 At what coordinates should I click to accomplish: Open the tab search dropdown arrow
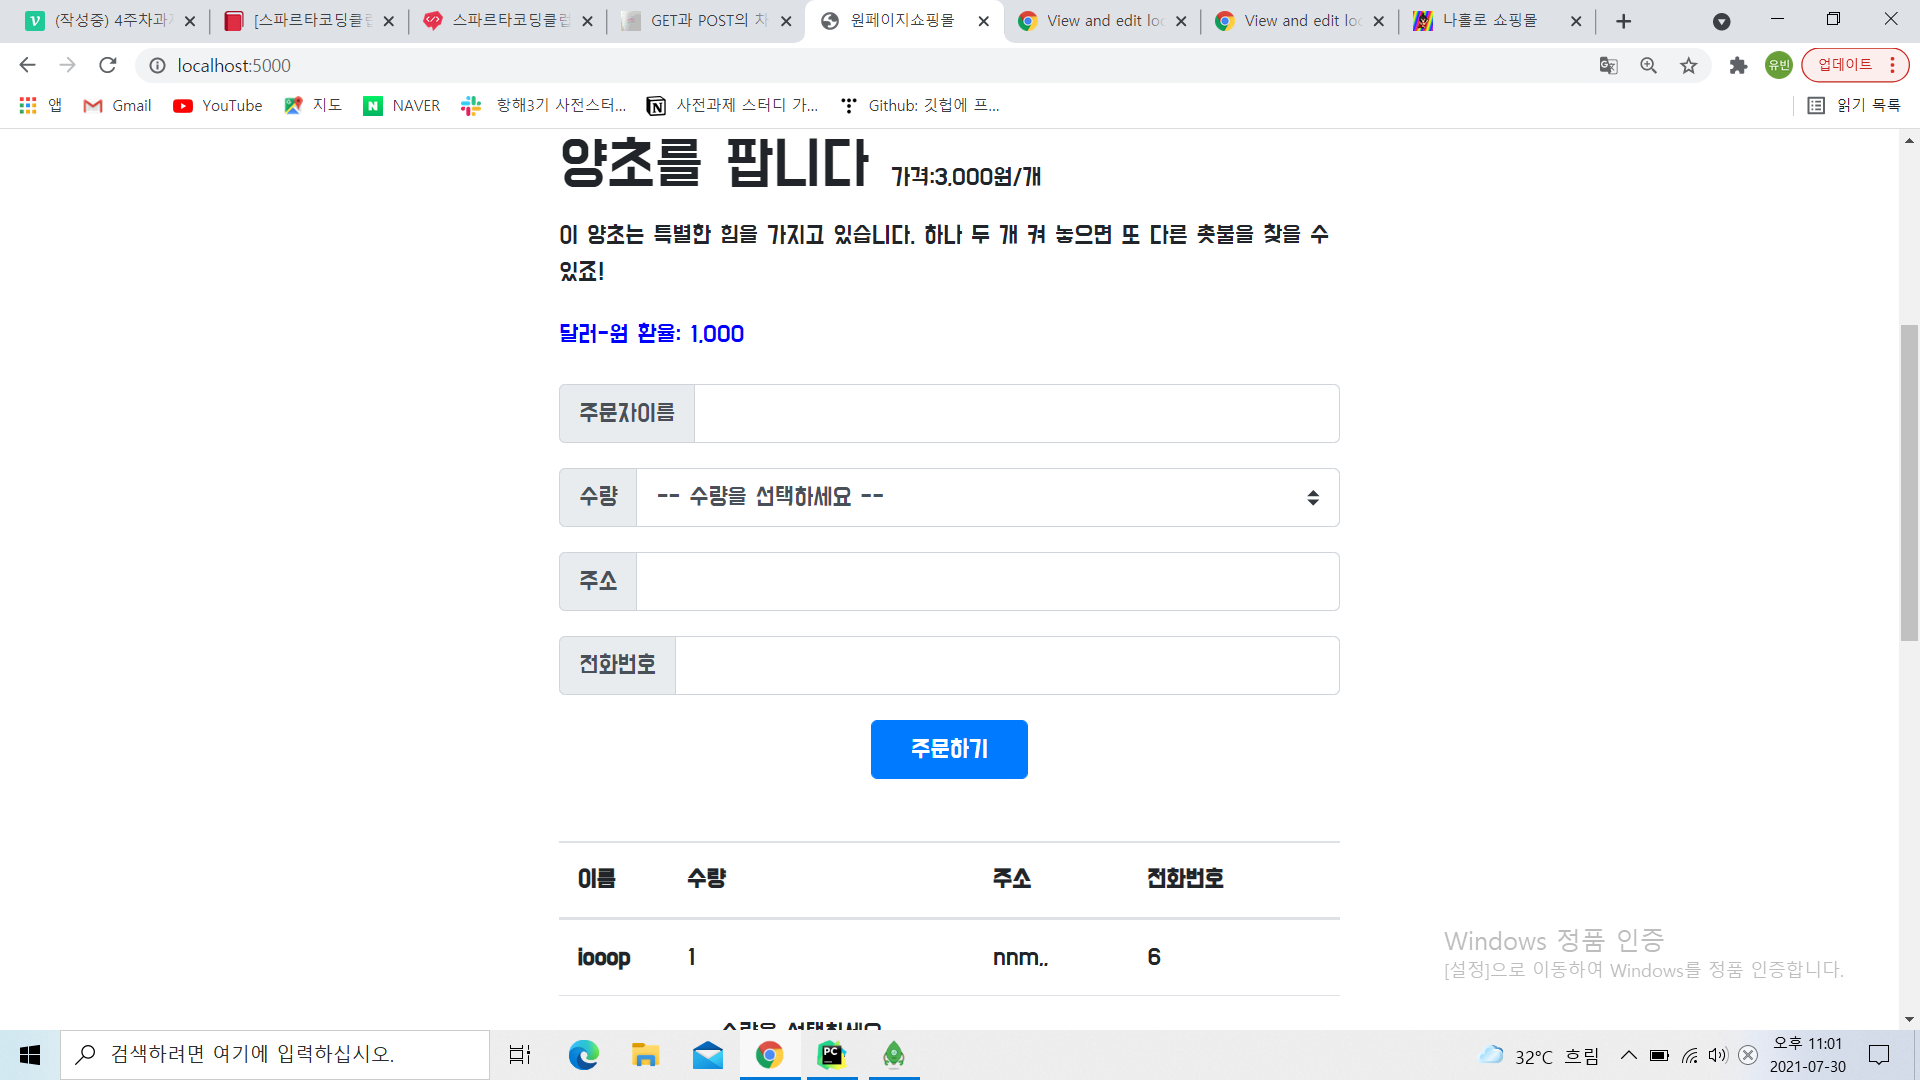click(x=1721, y=21)
